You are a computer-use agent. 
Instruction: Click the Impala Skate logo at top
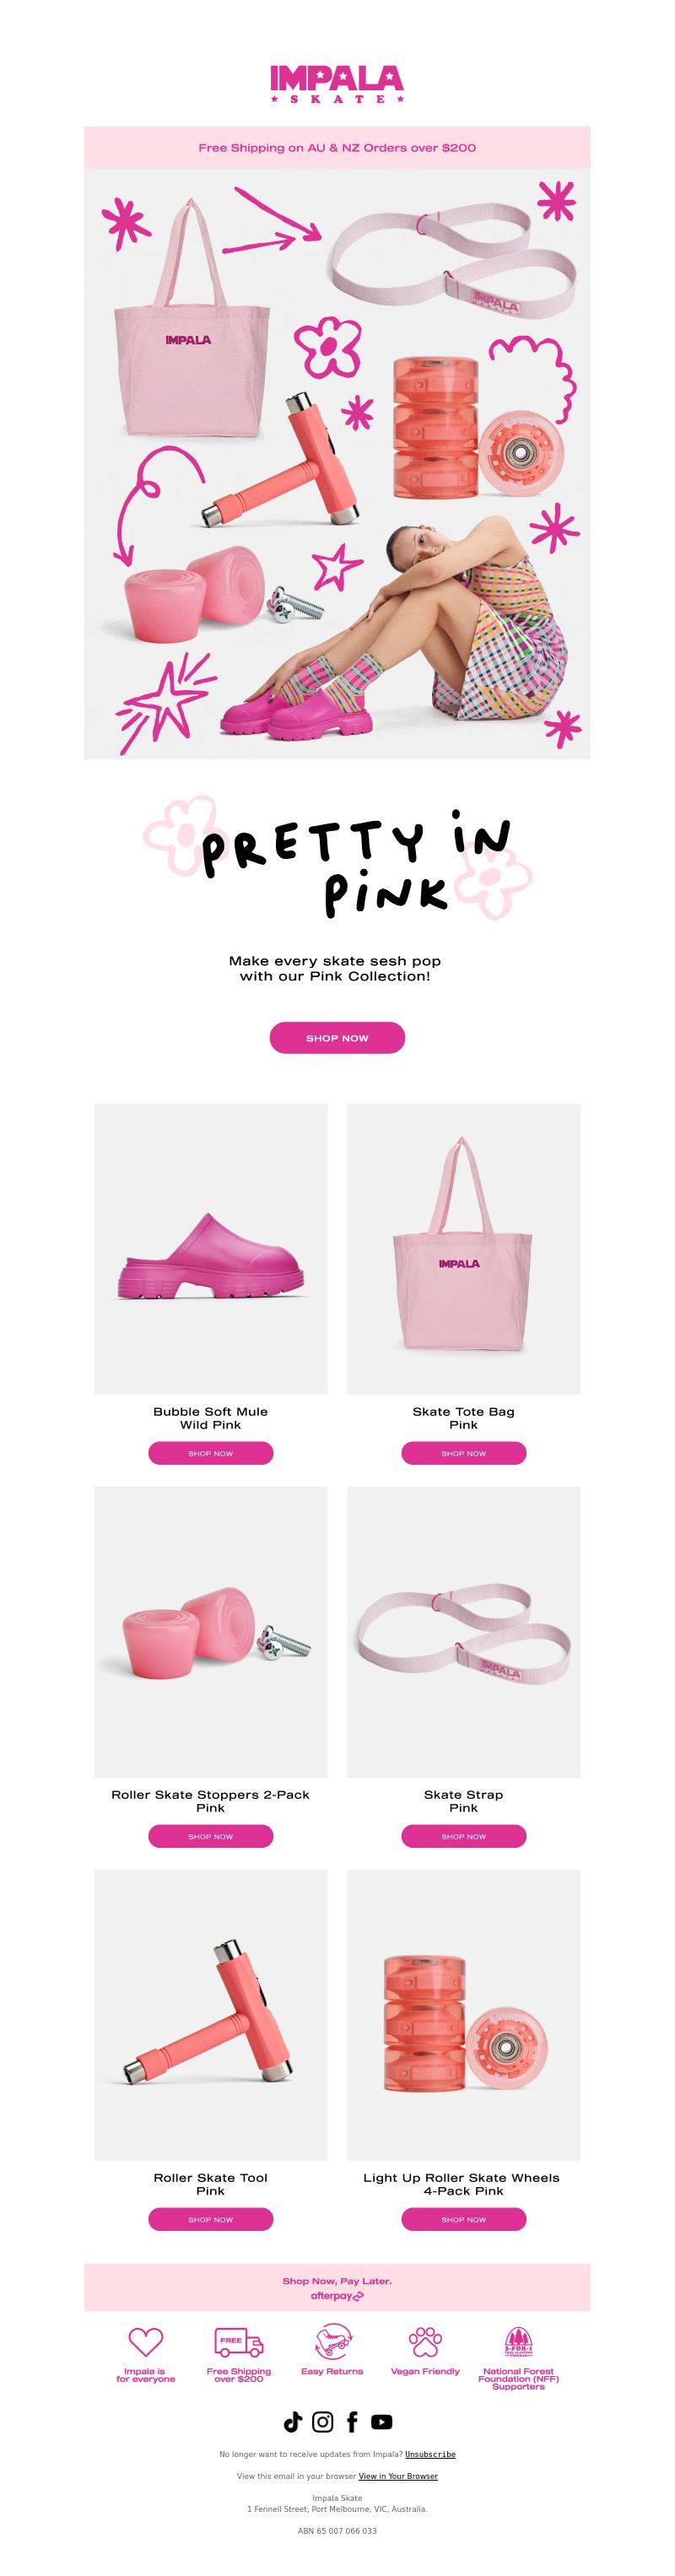coord(337,85)
